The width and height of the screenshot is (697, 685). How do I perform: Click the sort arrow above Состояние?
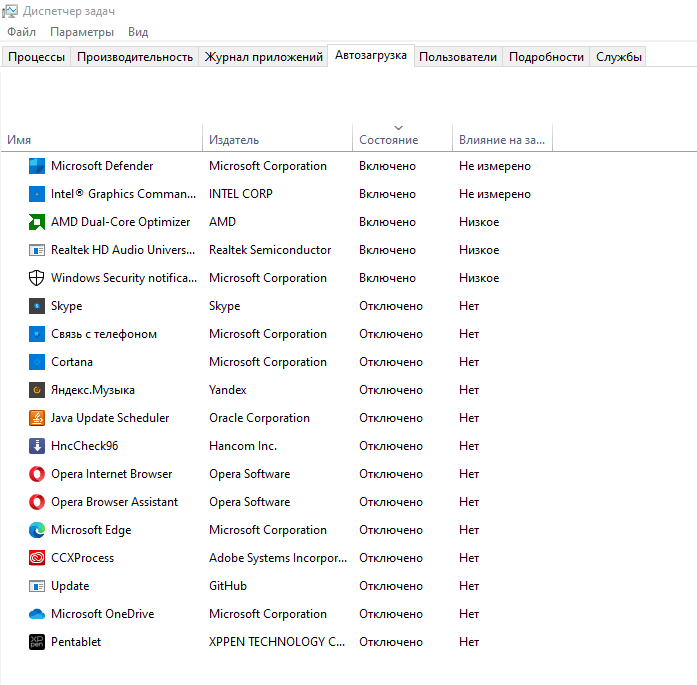click(x=399, y=128)
